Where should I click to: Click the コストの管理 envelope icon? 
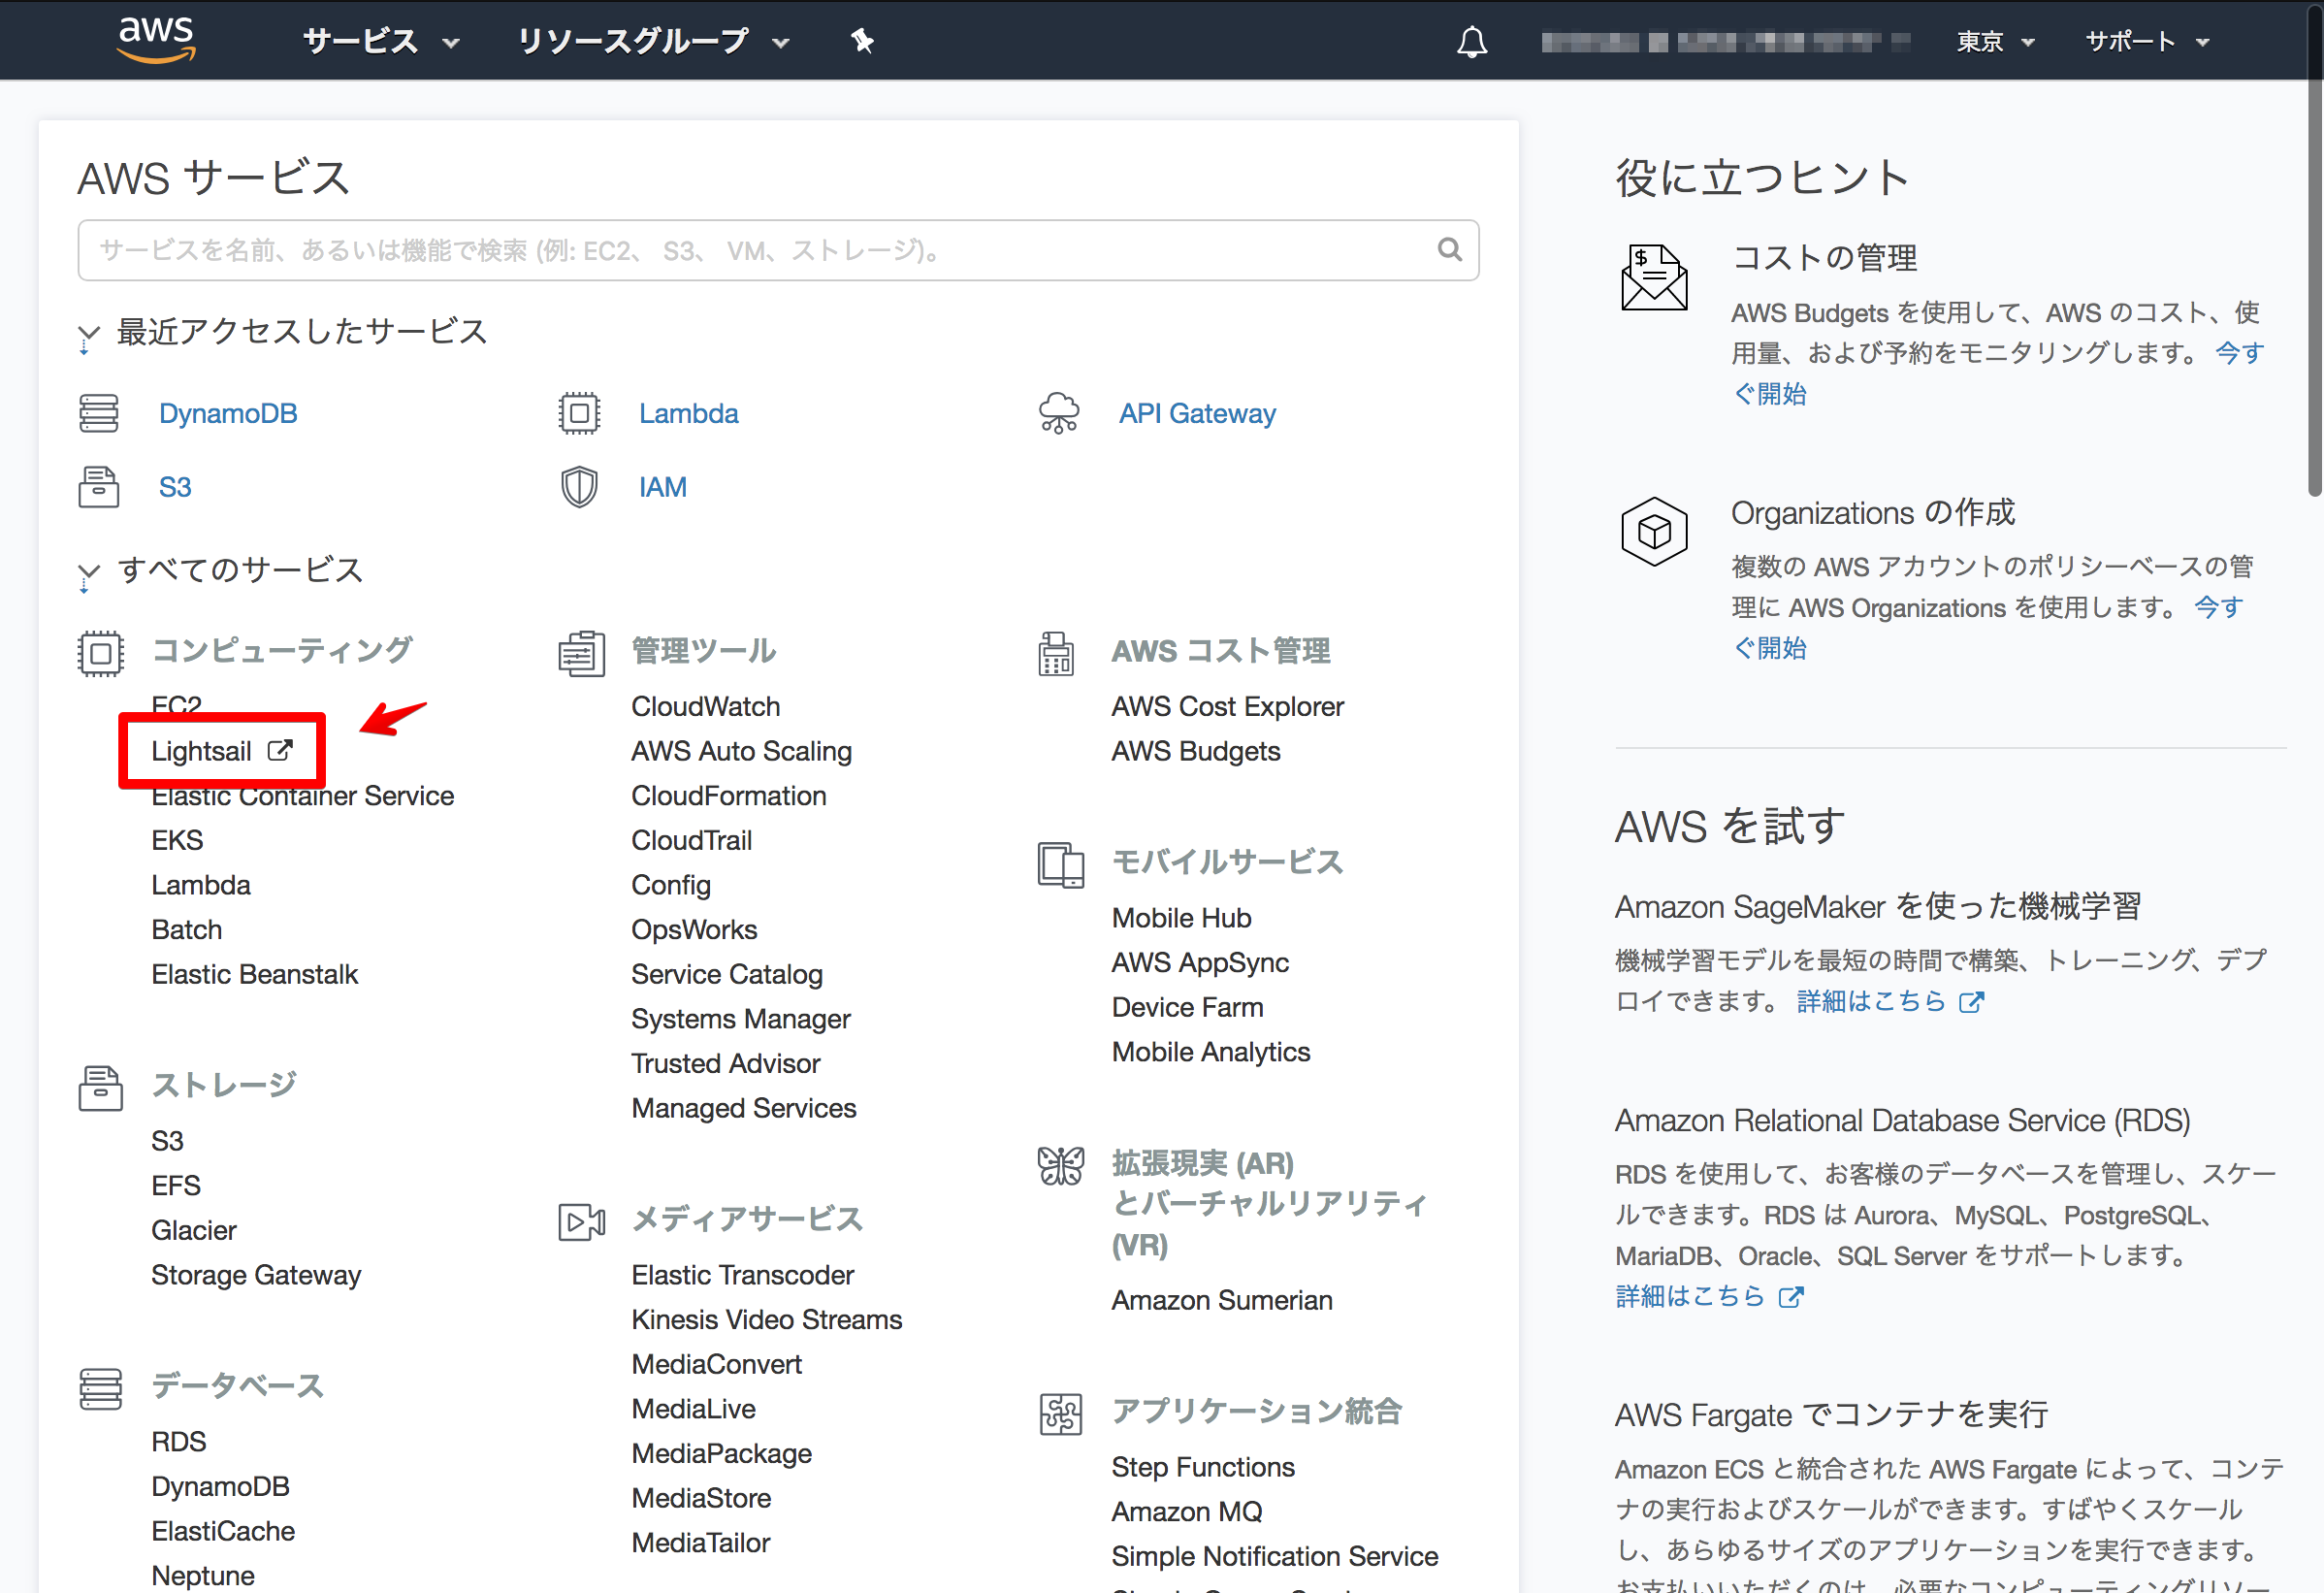1653,277
